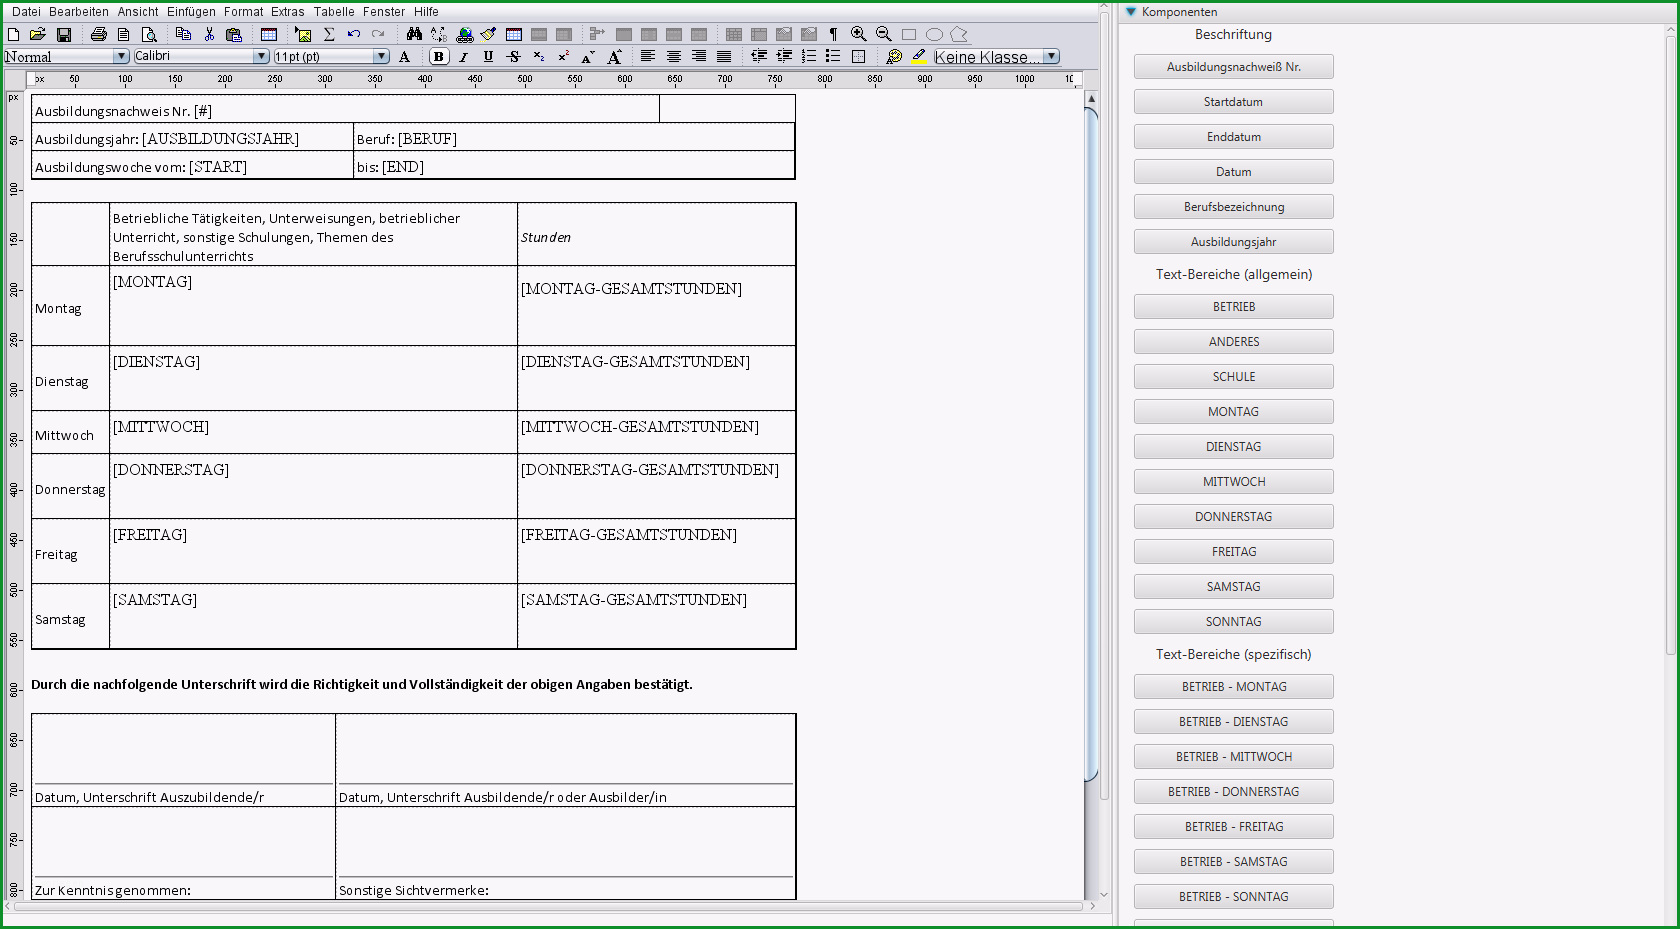
Task: Toggle Bold formatting button
Action: point(438,57)
